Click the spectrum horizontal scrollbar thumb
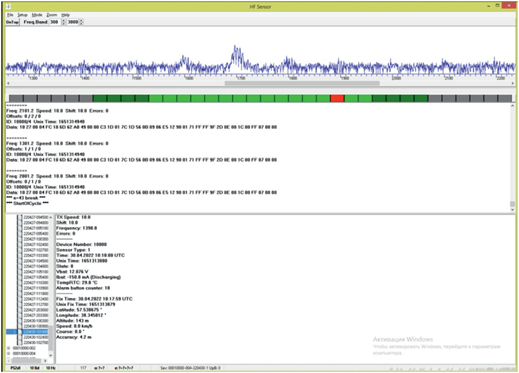The width and height of the screenshot is (519, 373). tap(302, 83)
